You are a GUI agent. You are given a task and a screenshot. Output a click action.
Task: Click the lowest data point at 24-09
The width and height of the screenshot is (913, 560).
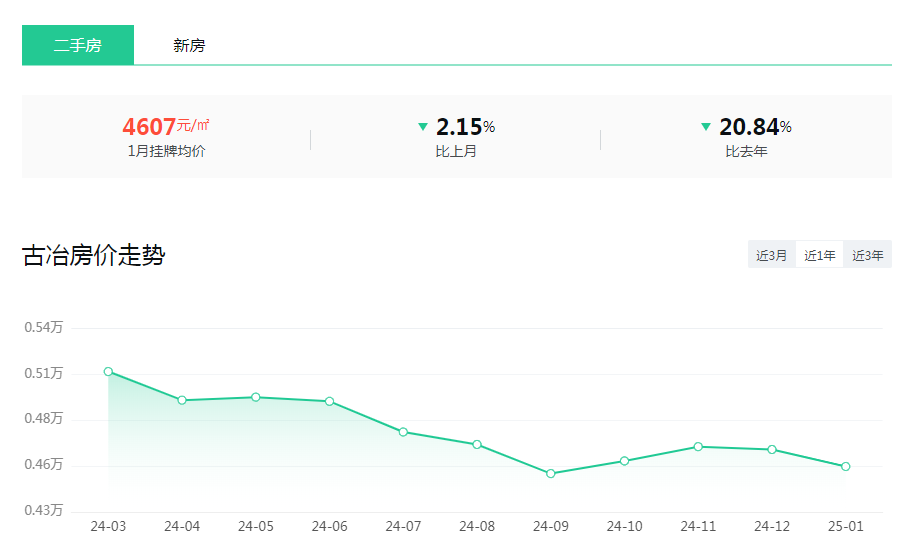(x=551, y=473)
